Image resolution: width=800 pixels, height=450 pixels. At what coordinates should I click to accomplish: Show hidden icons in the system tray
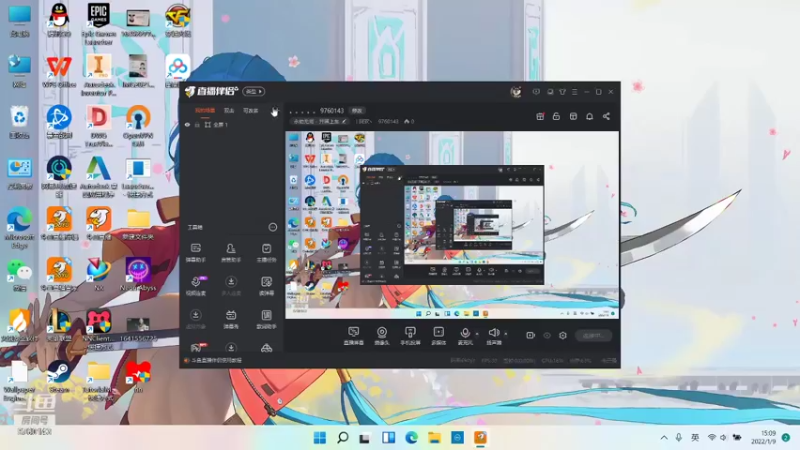[x=664, y=437]
